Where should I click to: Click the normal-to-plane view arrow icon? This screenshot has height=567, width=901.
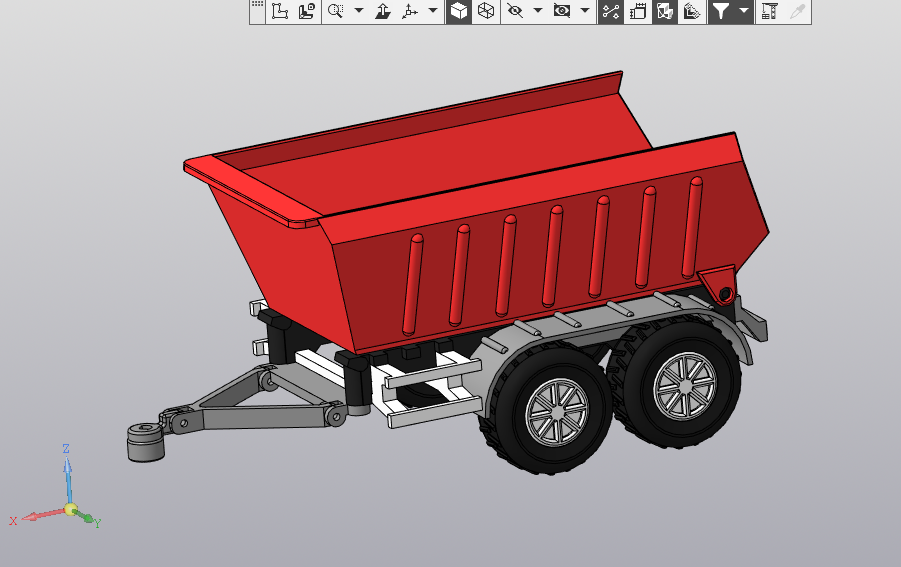click(383, 11)
